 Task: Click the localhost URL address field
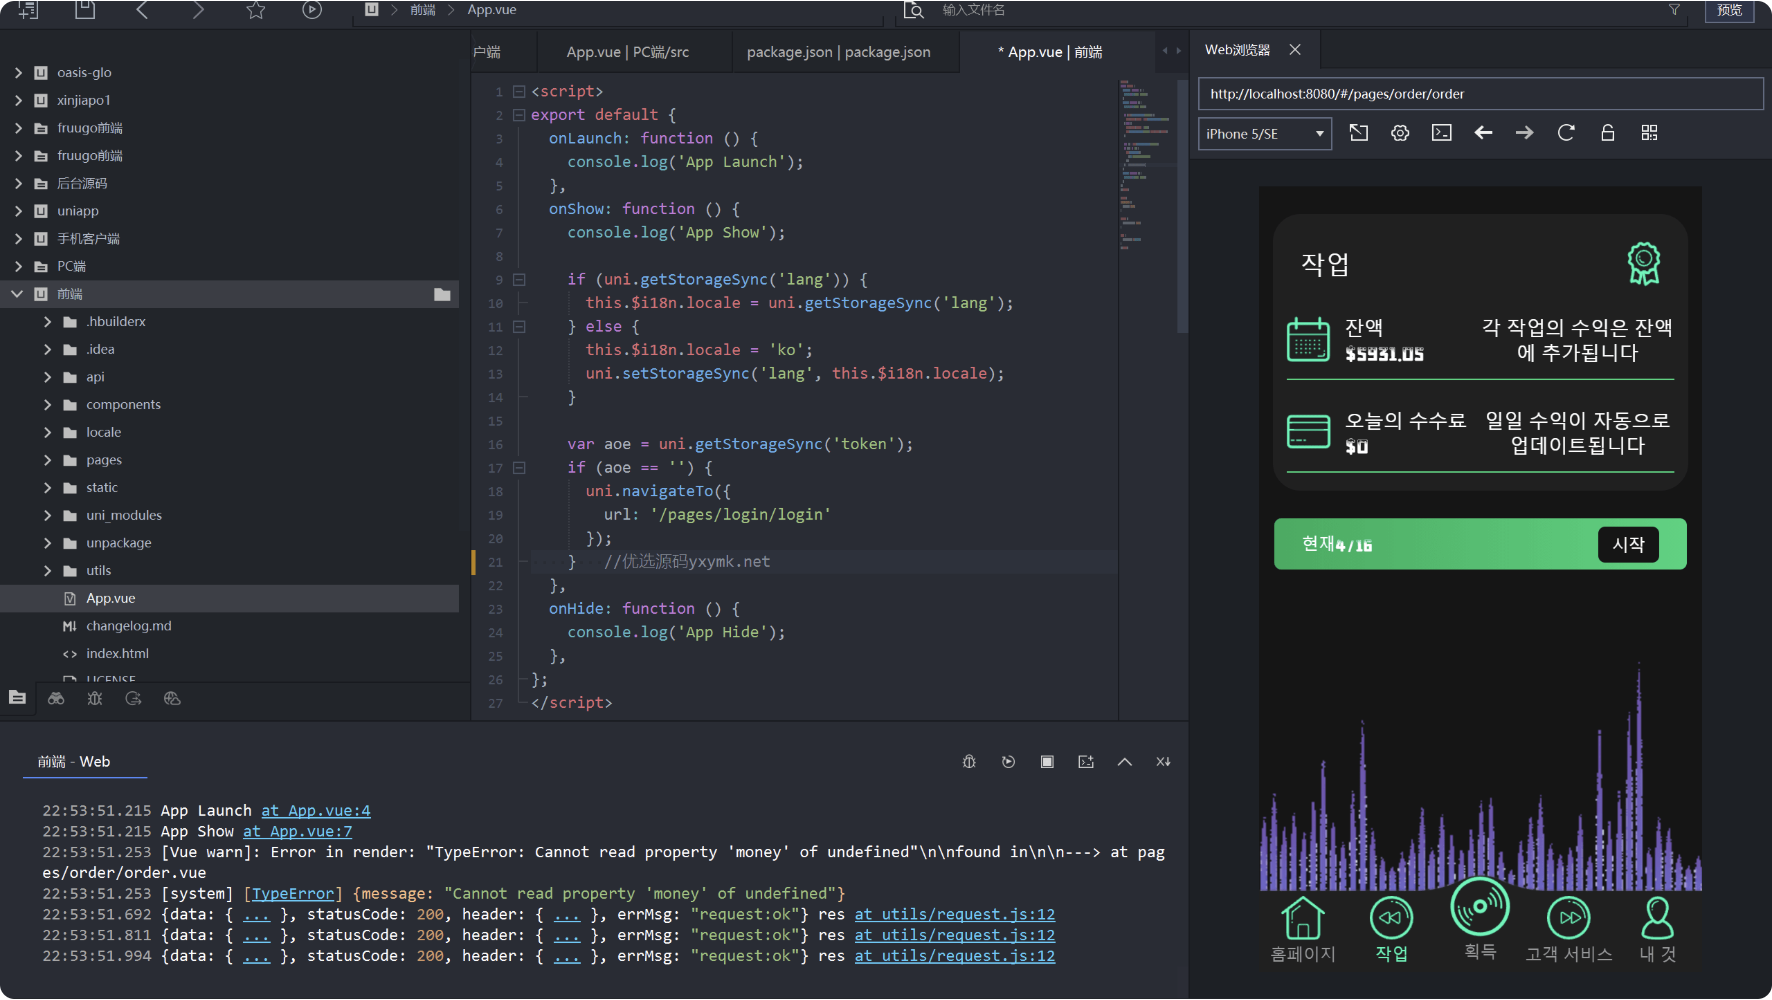click(x=1480, y=94)
